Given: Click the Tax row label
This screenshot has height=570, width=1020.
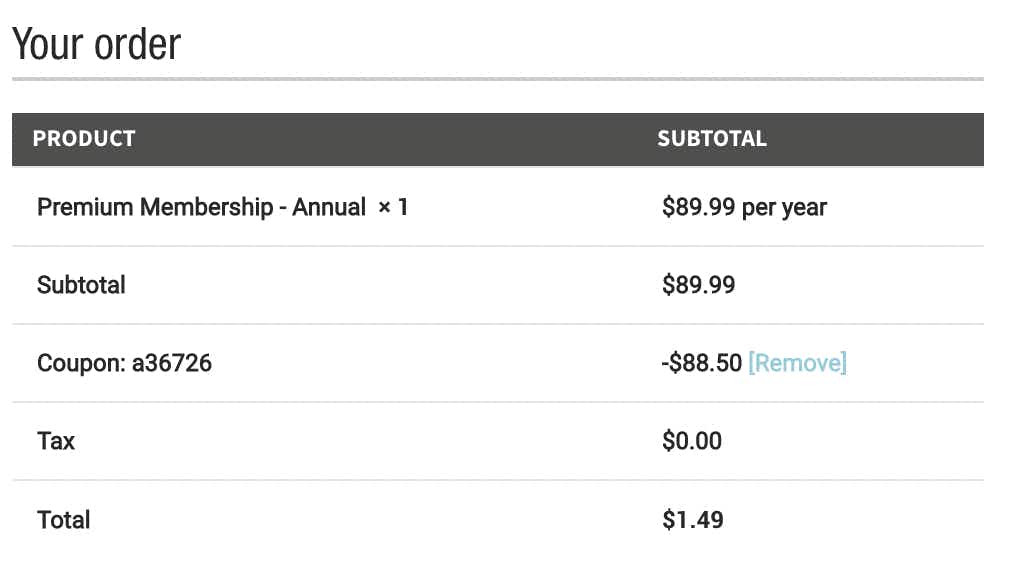Looking at the screenshot, I should 56,441.
